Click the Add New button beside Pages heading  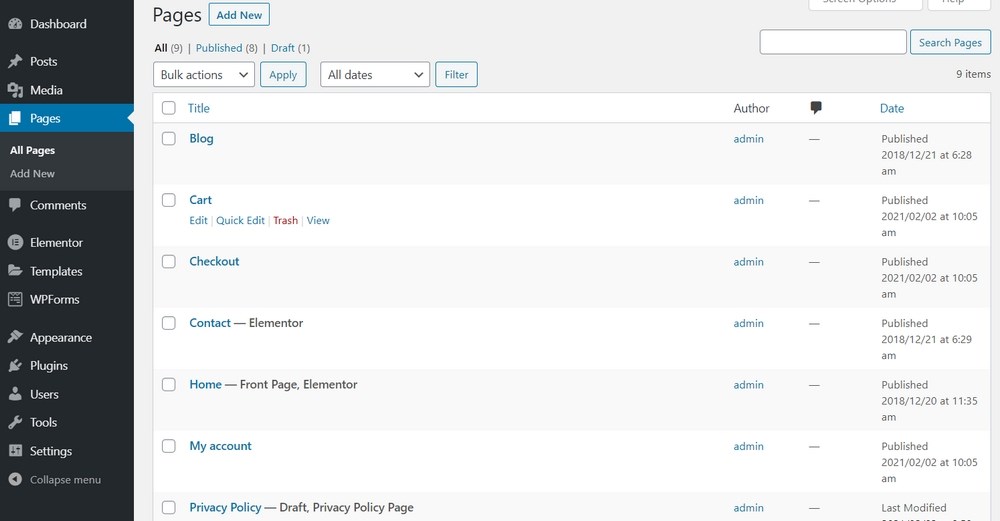pyautogui.click(x=239, y=15)
